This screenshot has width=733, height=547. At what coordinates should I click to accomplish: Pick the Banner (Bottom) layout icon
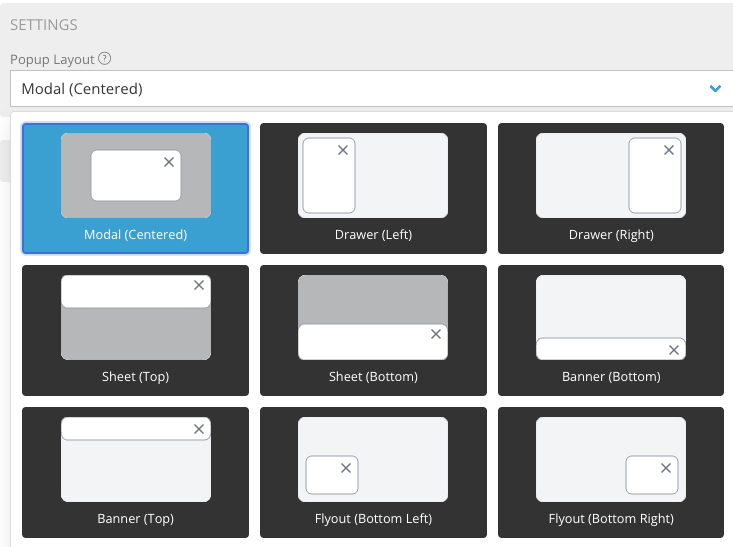tap(611, 317)
